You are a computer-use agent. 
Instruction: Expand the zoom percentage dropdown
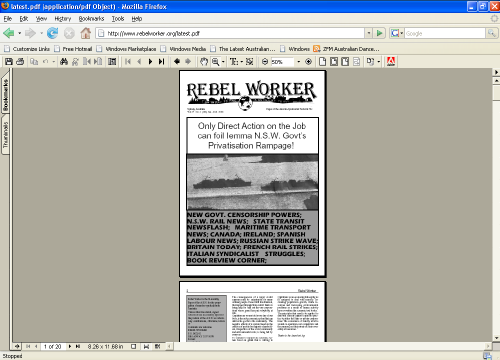pos(299,62)
